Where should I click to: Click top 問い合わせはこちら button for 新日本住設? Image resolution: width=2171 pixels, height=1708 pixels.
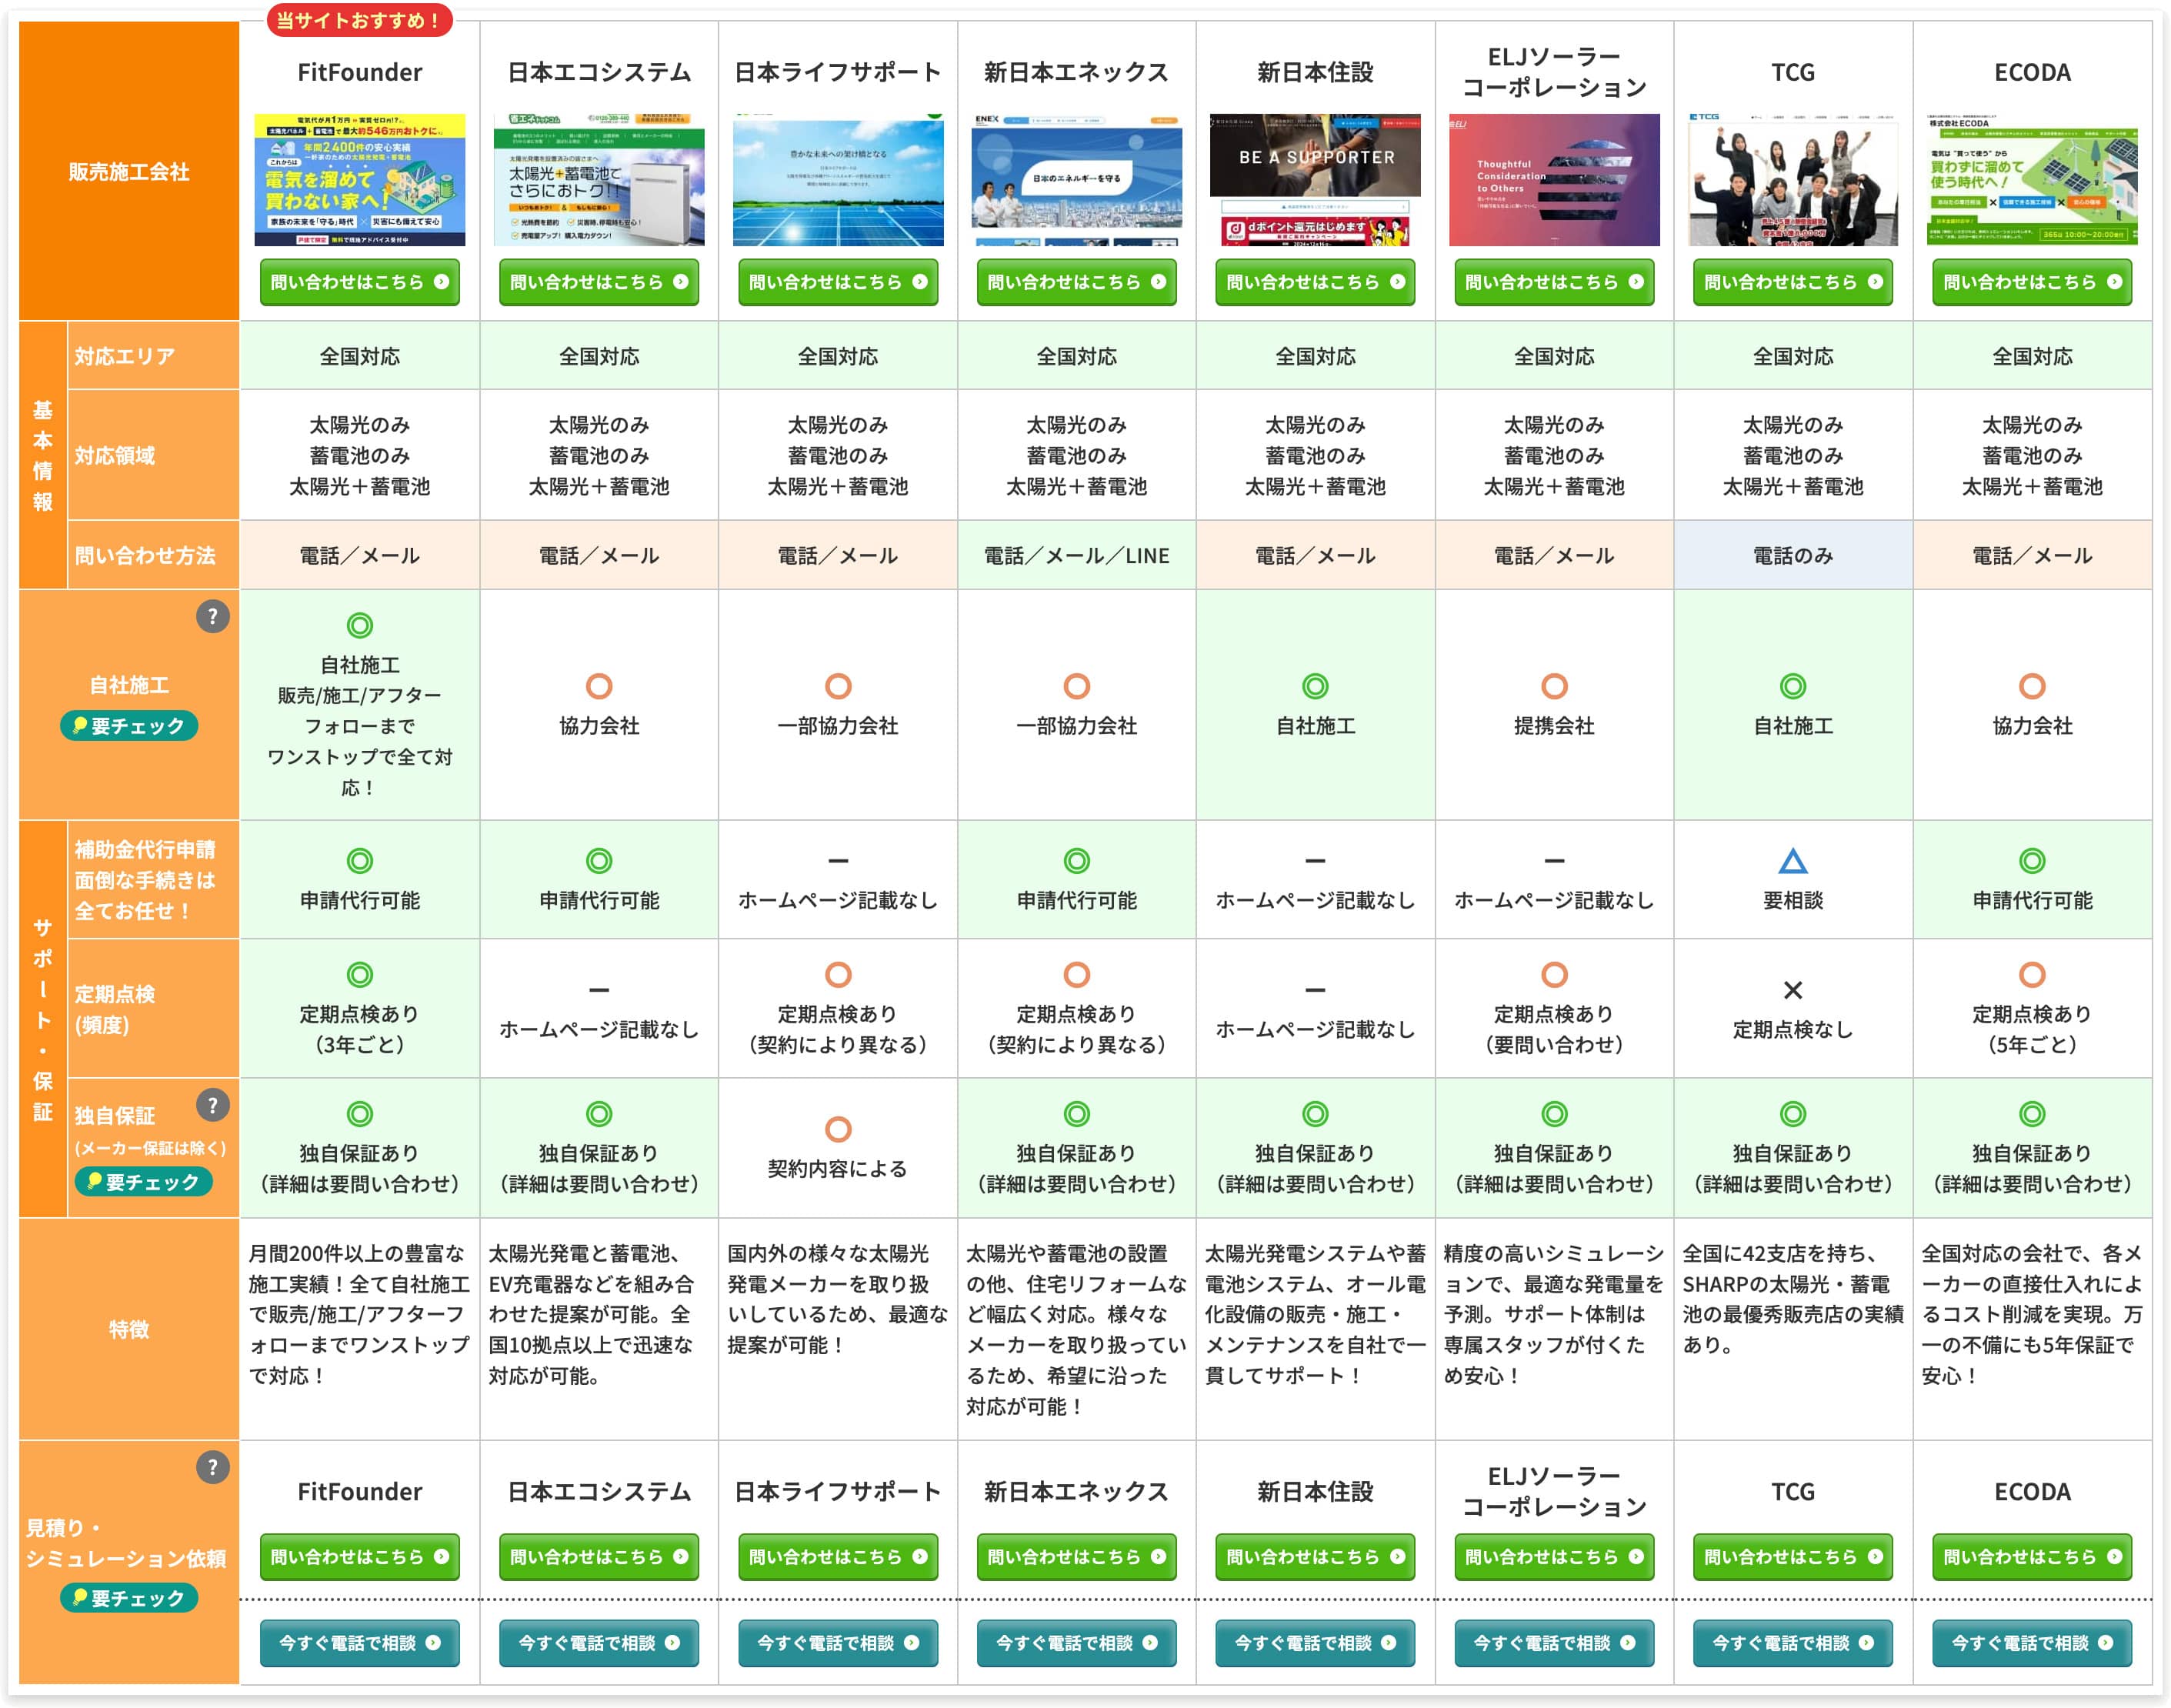tap(1315, 282)
